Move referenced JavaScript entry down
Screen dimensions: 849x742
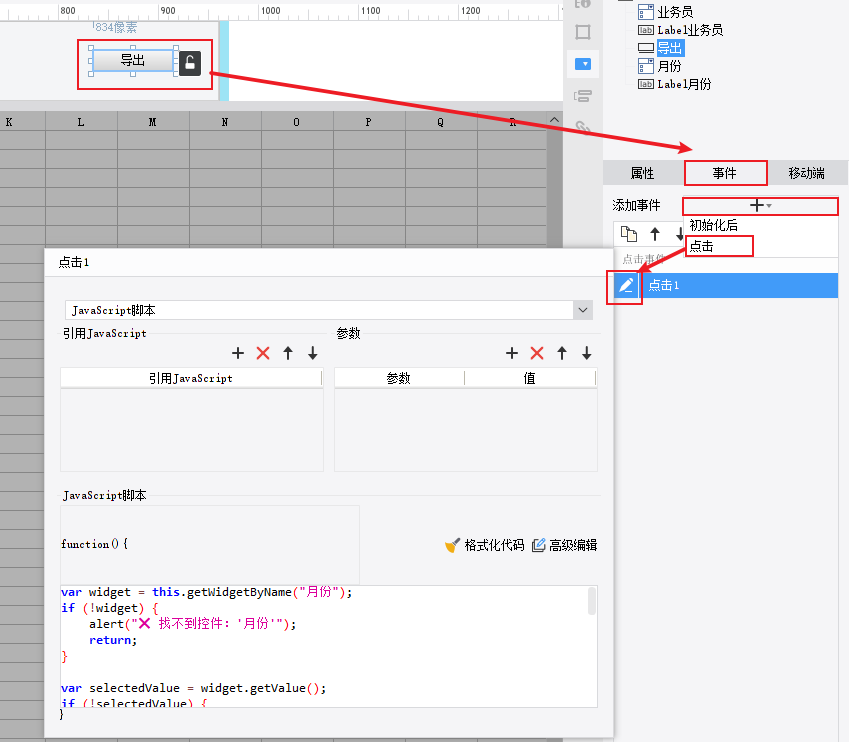coord(313,354)
